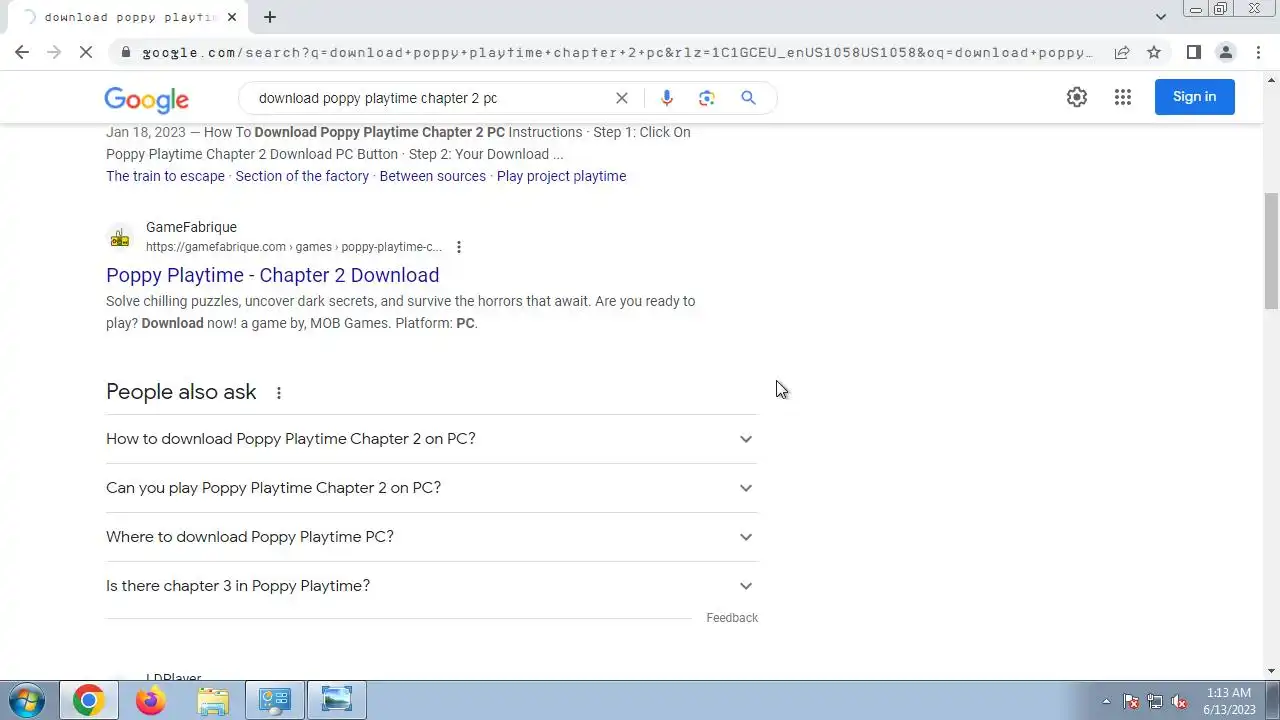Open the tab search dropdown arrow

(x=1160, y=17)
